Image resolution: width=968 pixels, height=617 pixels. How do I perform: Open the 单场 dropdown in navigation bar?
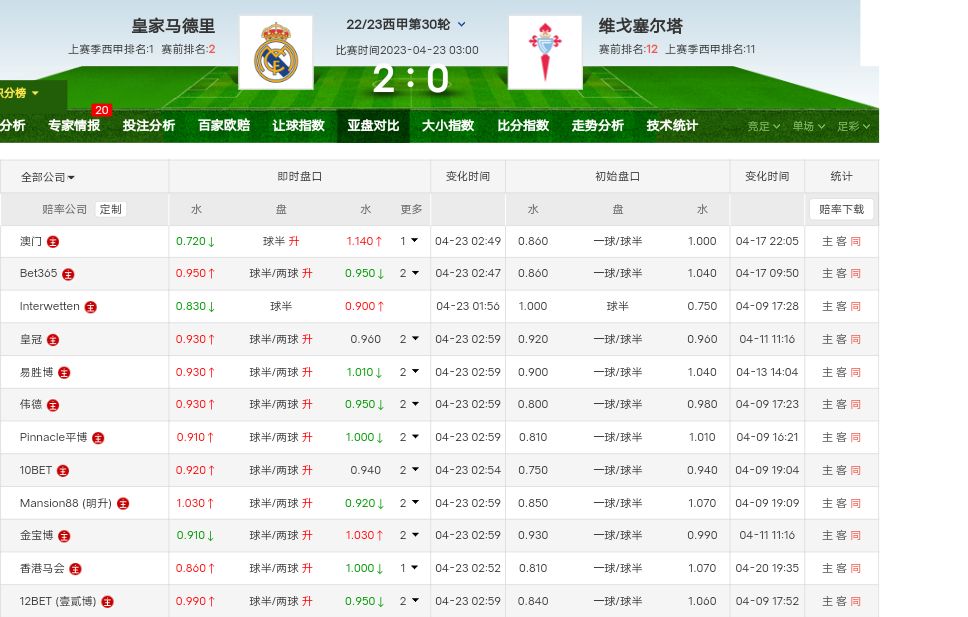[x=808, y=126]
